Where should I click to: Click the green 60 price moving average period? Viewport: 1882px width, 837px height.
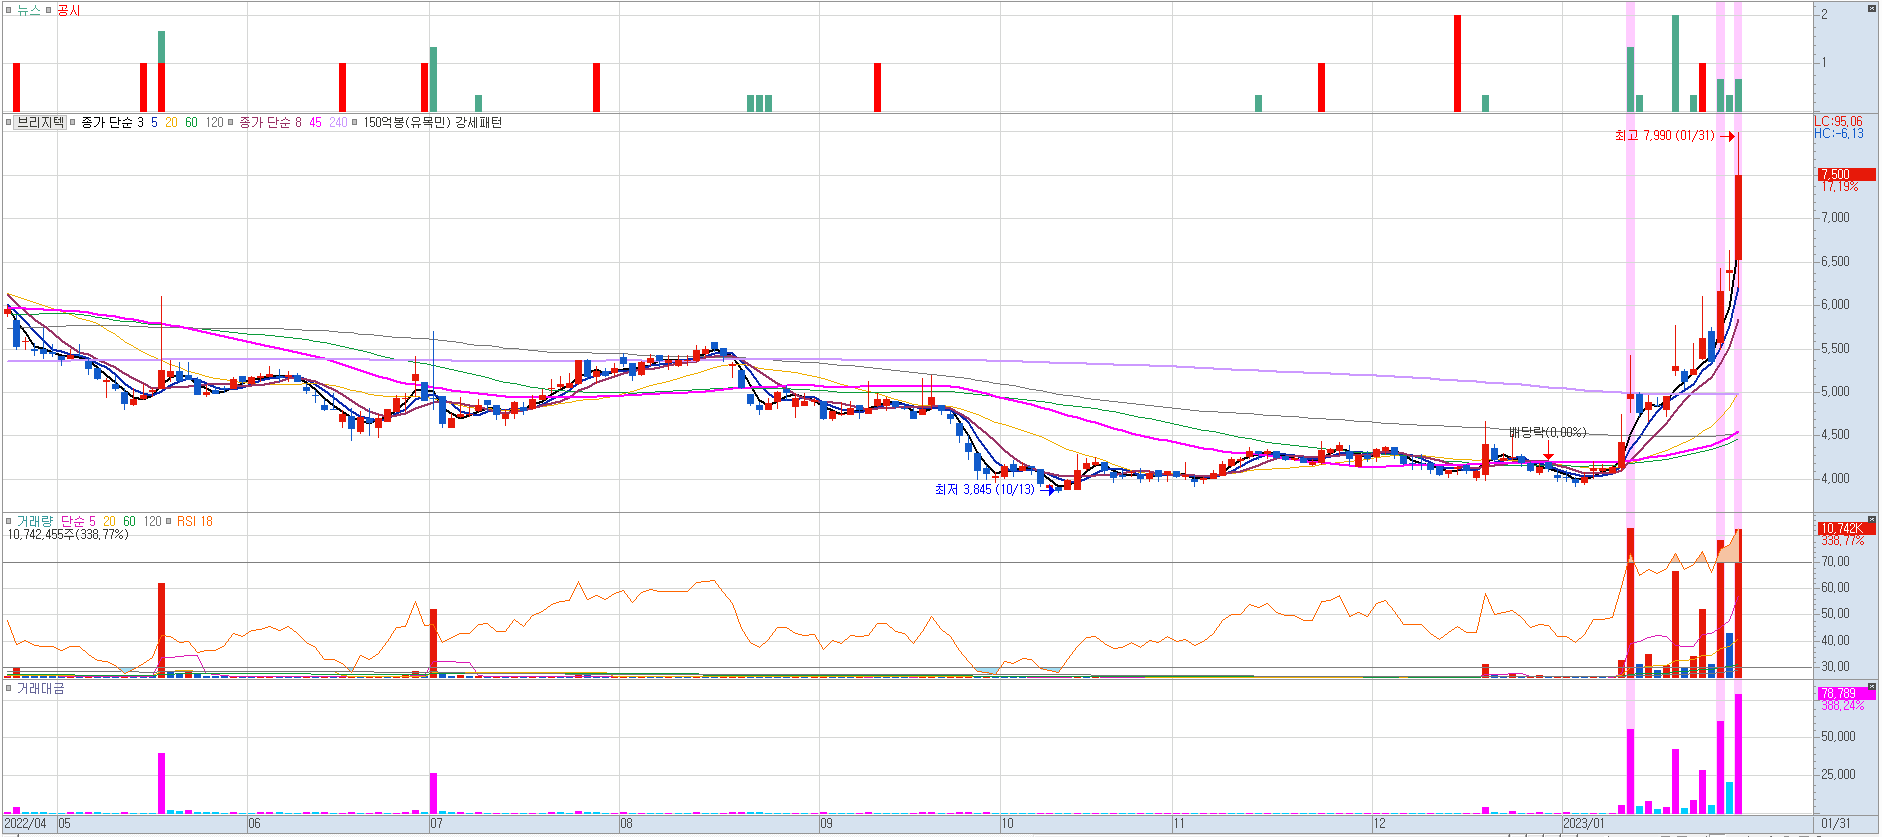191,122
